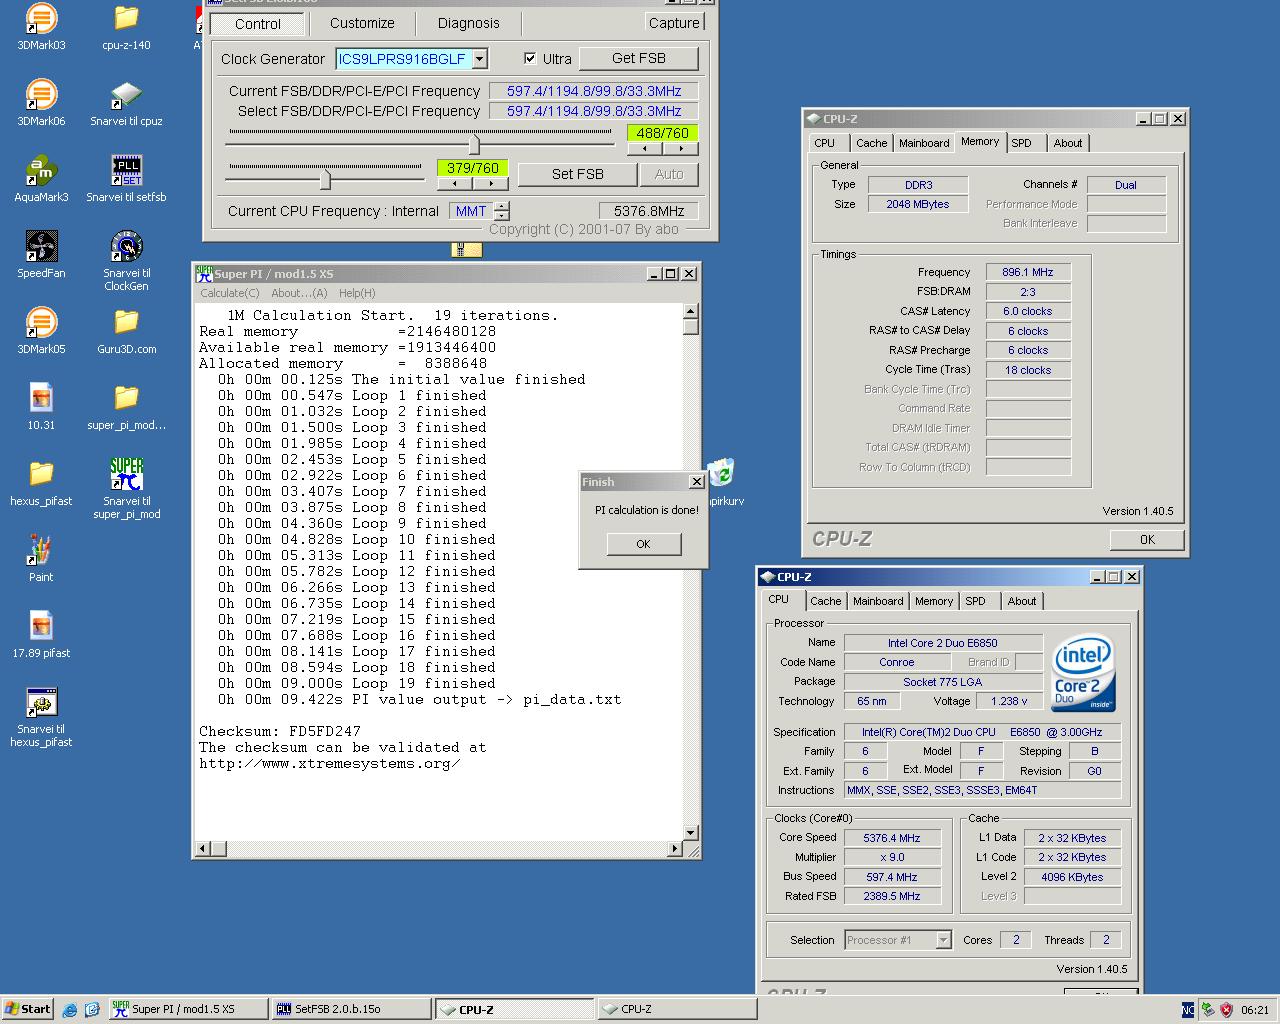This screenshot has width=1280, height=1024.
Task: Launch AquaMark3 desktop icon
Action: (x=41, y=179)
